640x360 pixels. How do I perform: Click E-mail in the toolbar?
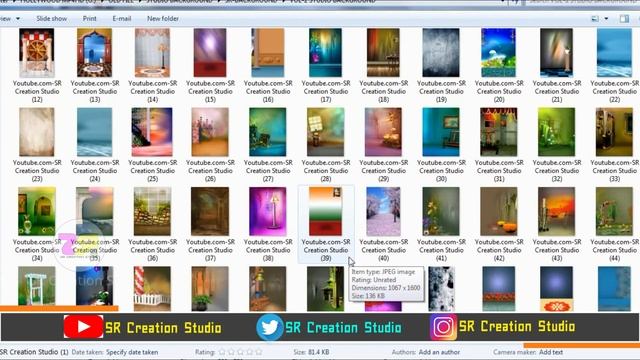pyautogui.click(x=122, y=18)
